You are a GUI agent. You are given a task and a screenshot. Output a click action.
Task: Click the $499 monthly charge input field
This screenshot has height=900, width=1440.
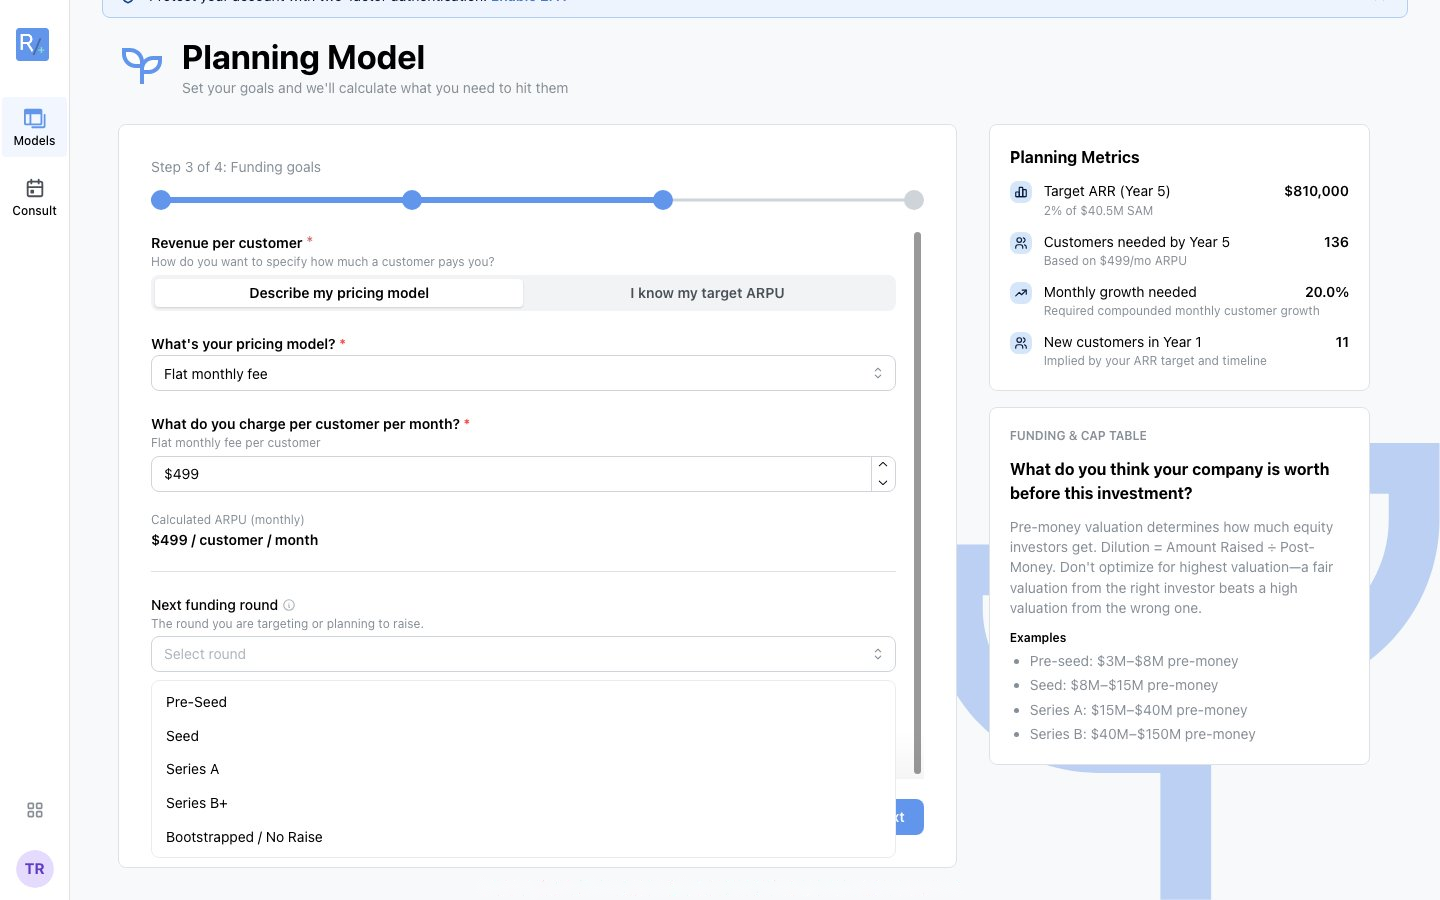point(511,474)
